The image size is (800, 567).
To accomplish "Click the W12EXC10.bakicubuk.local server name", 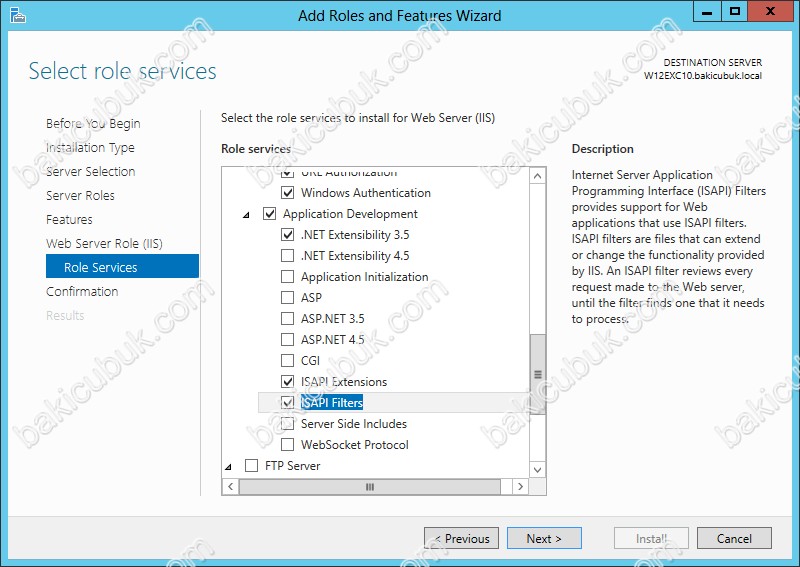I will click(703, 76).
